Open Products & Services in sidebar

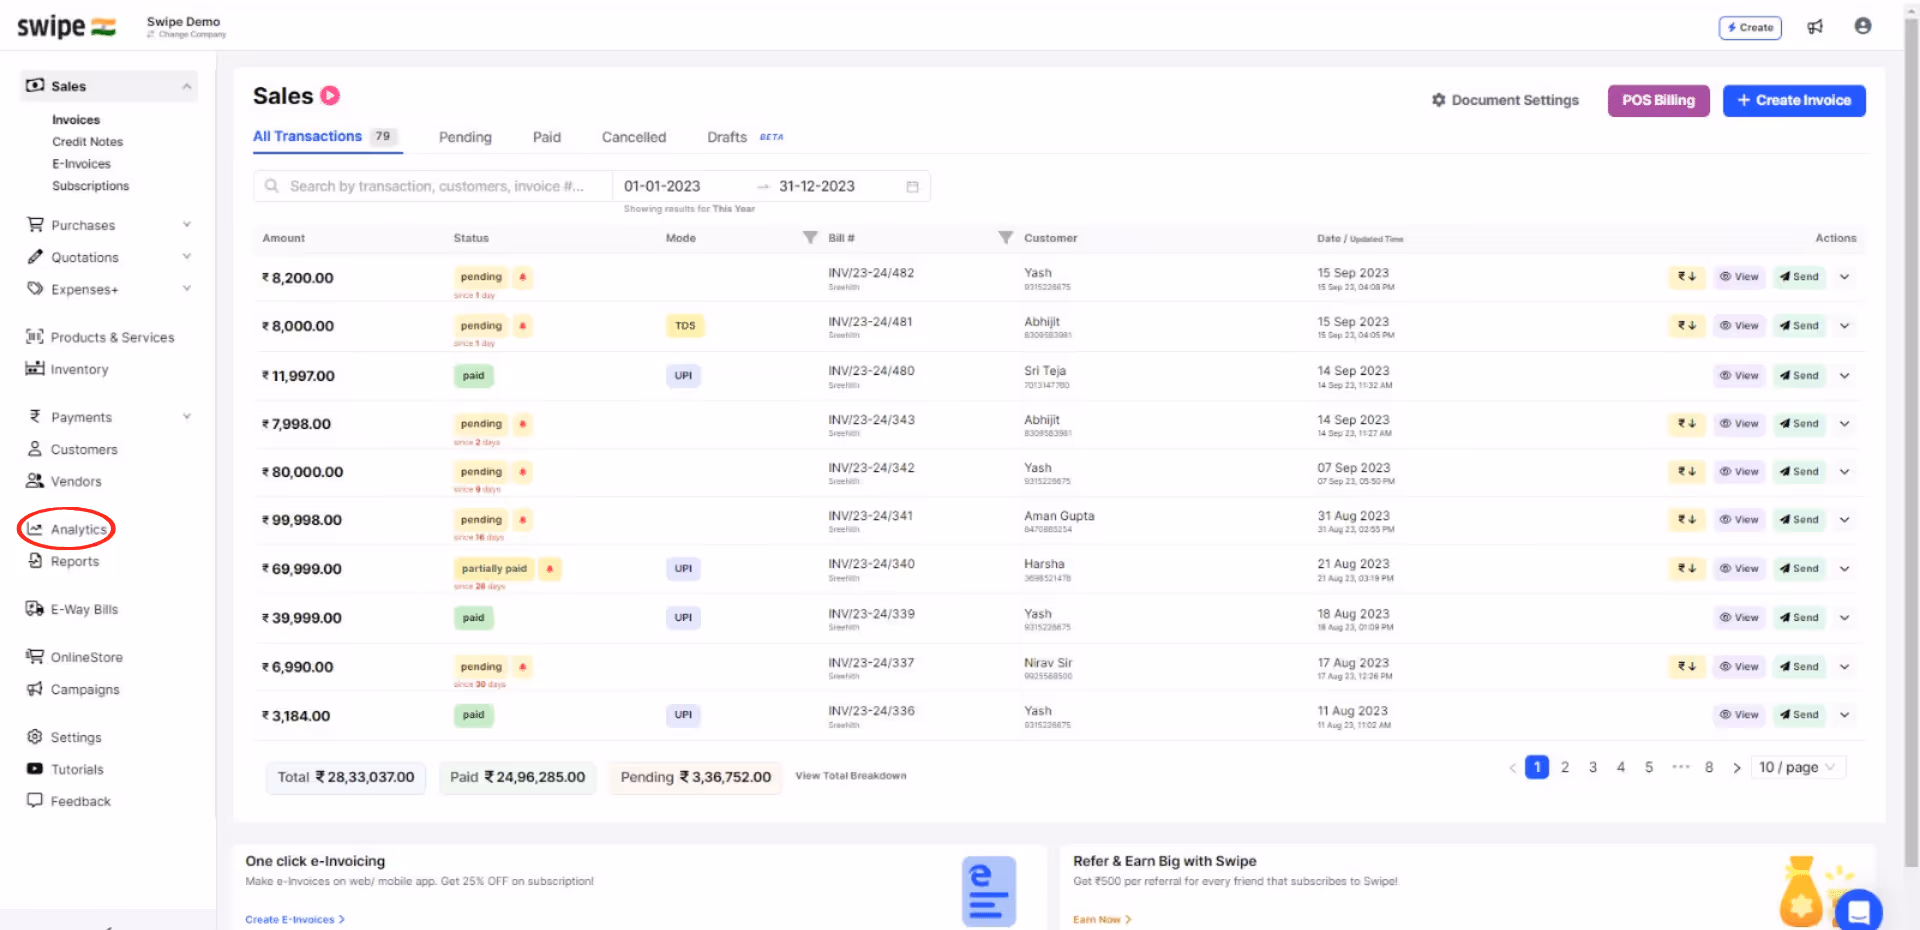click(100, 337)
